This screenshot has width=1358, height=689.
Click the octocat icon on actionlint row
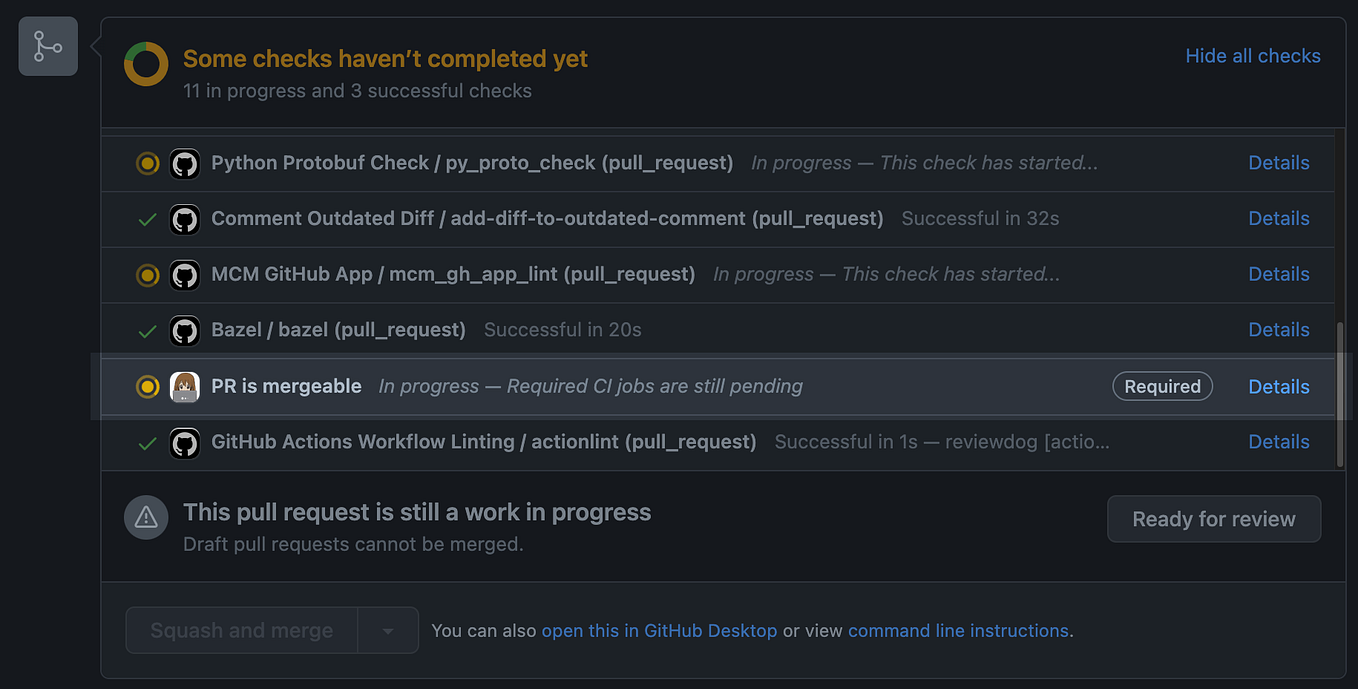[185, 442]
